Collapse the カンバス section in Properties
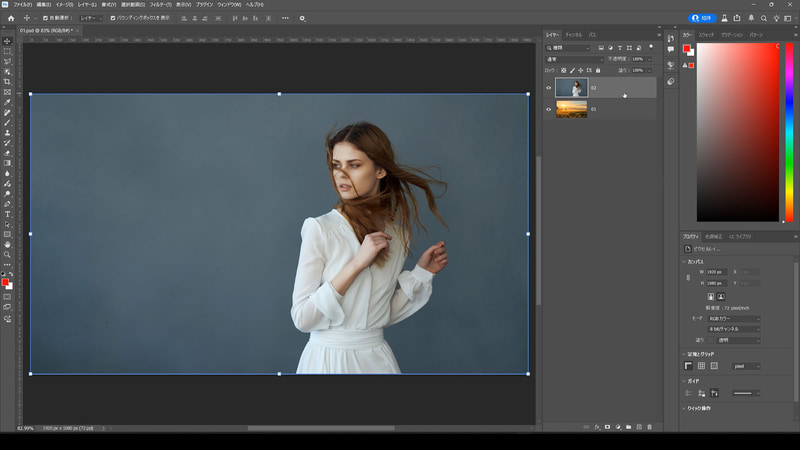800x450 pixels. [685, 262]
